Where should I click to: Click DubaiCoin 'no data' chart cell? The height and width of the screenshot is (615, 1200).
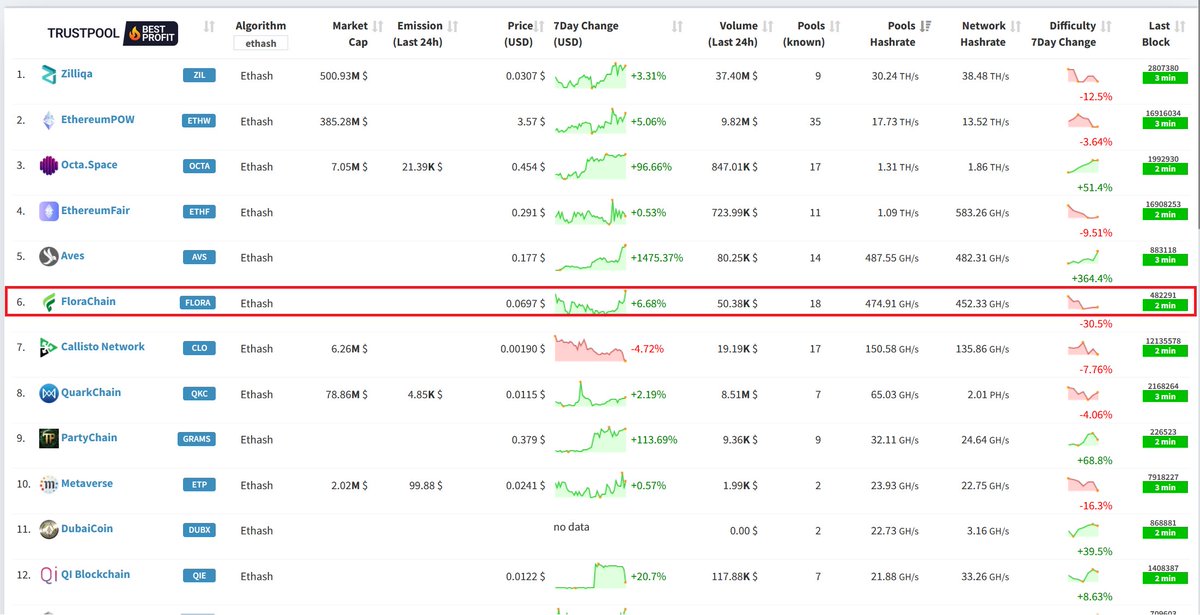tap(571, 526)
